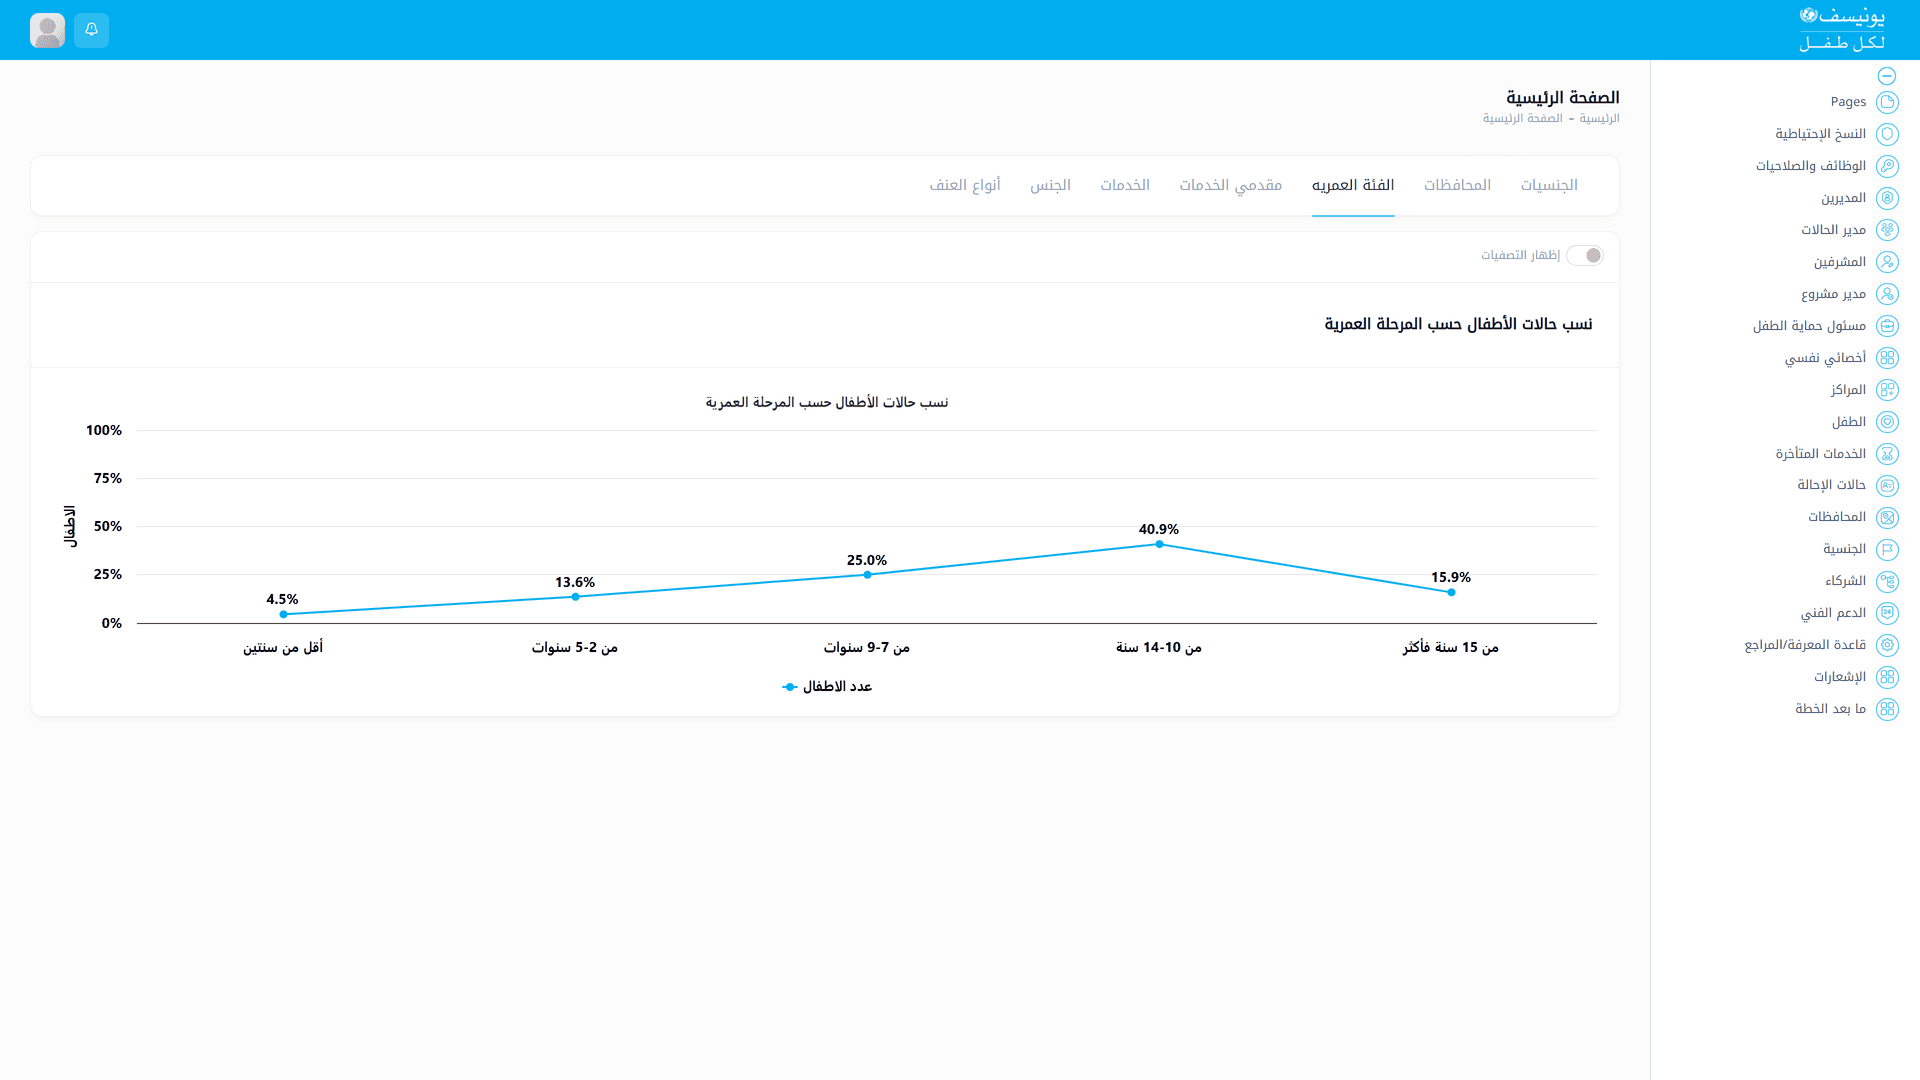
Task: Open the الجنس tab
Action: (1050, 185)
